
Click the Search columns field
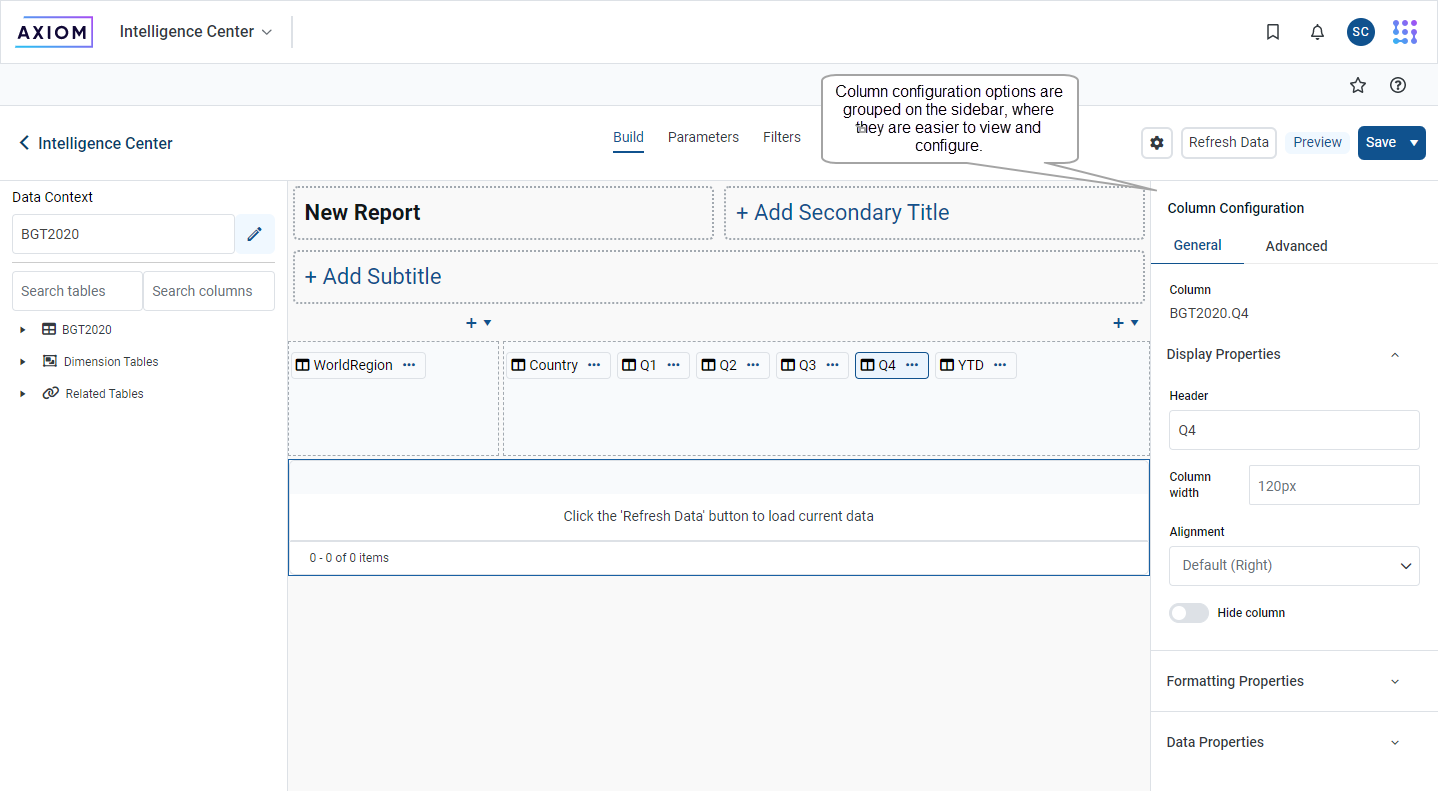pyautogui.click(x=208, y=291)
